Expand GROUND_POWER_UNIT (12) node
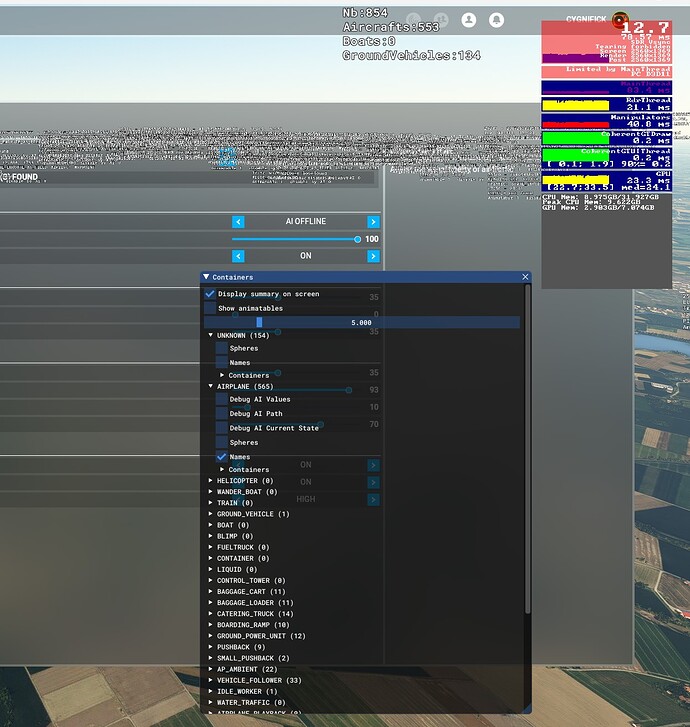This screenshot has height=727, width=690. 211,636
